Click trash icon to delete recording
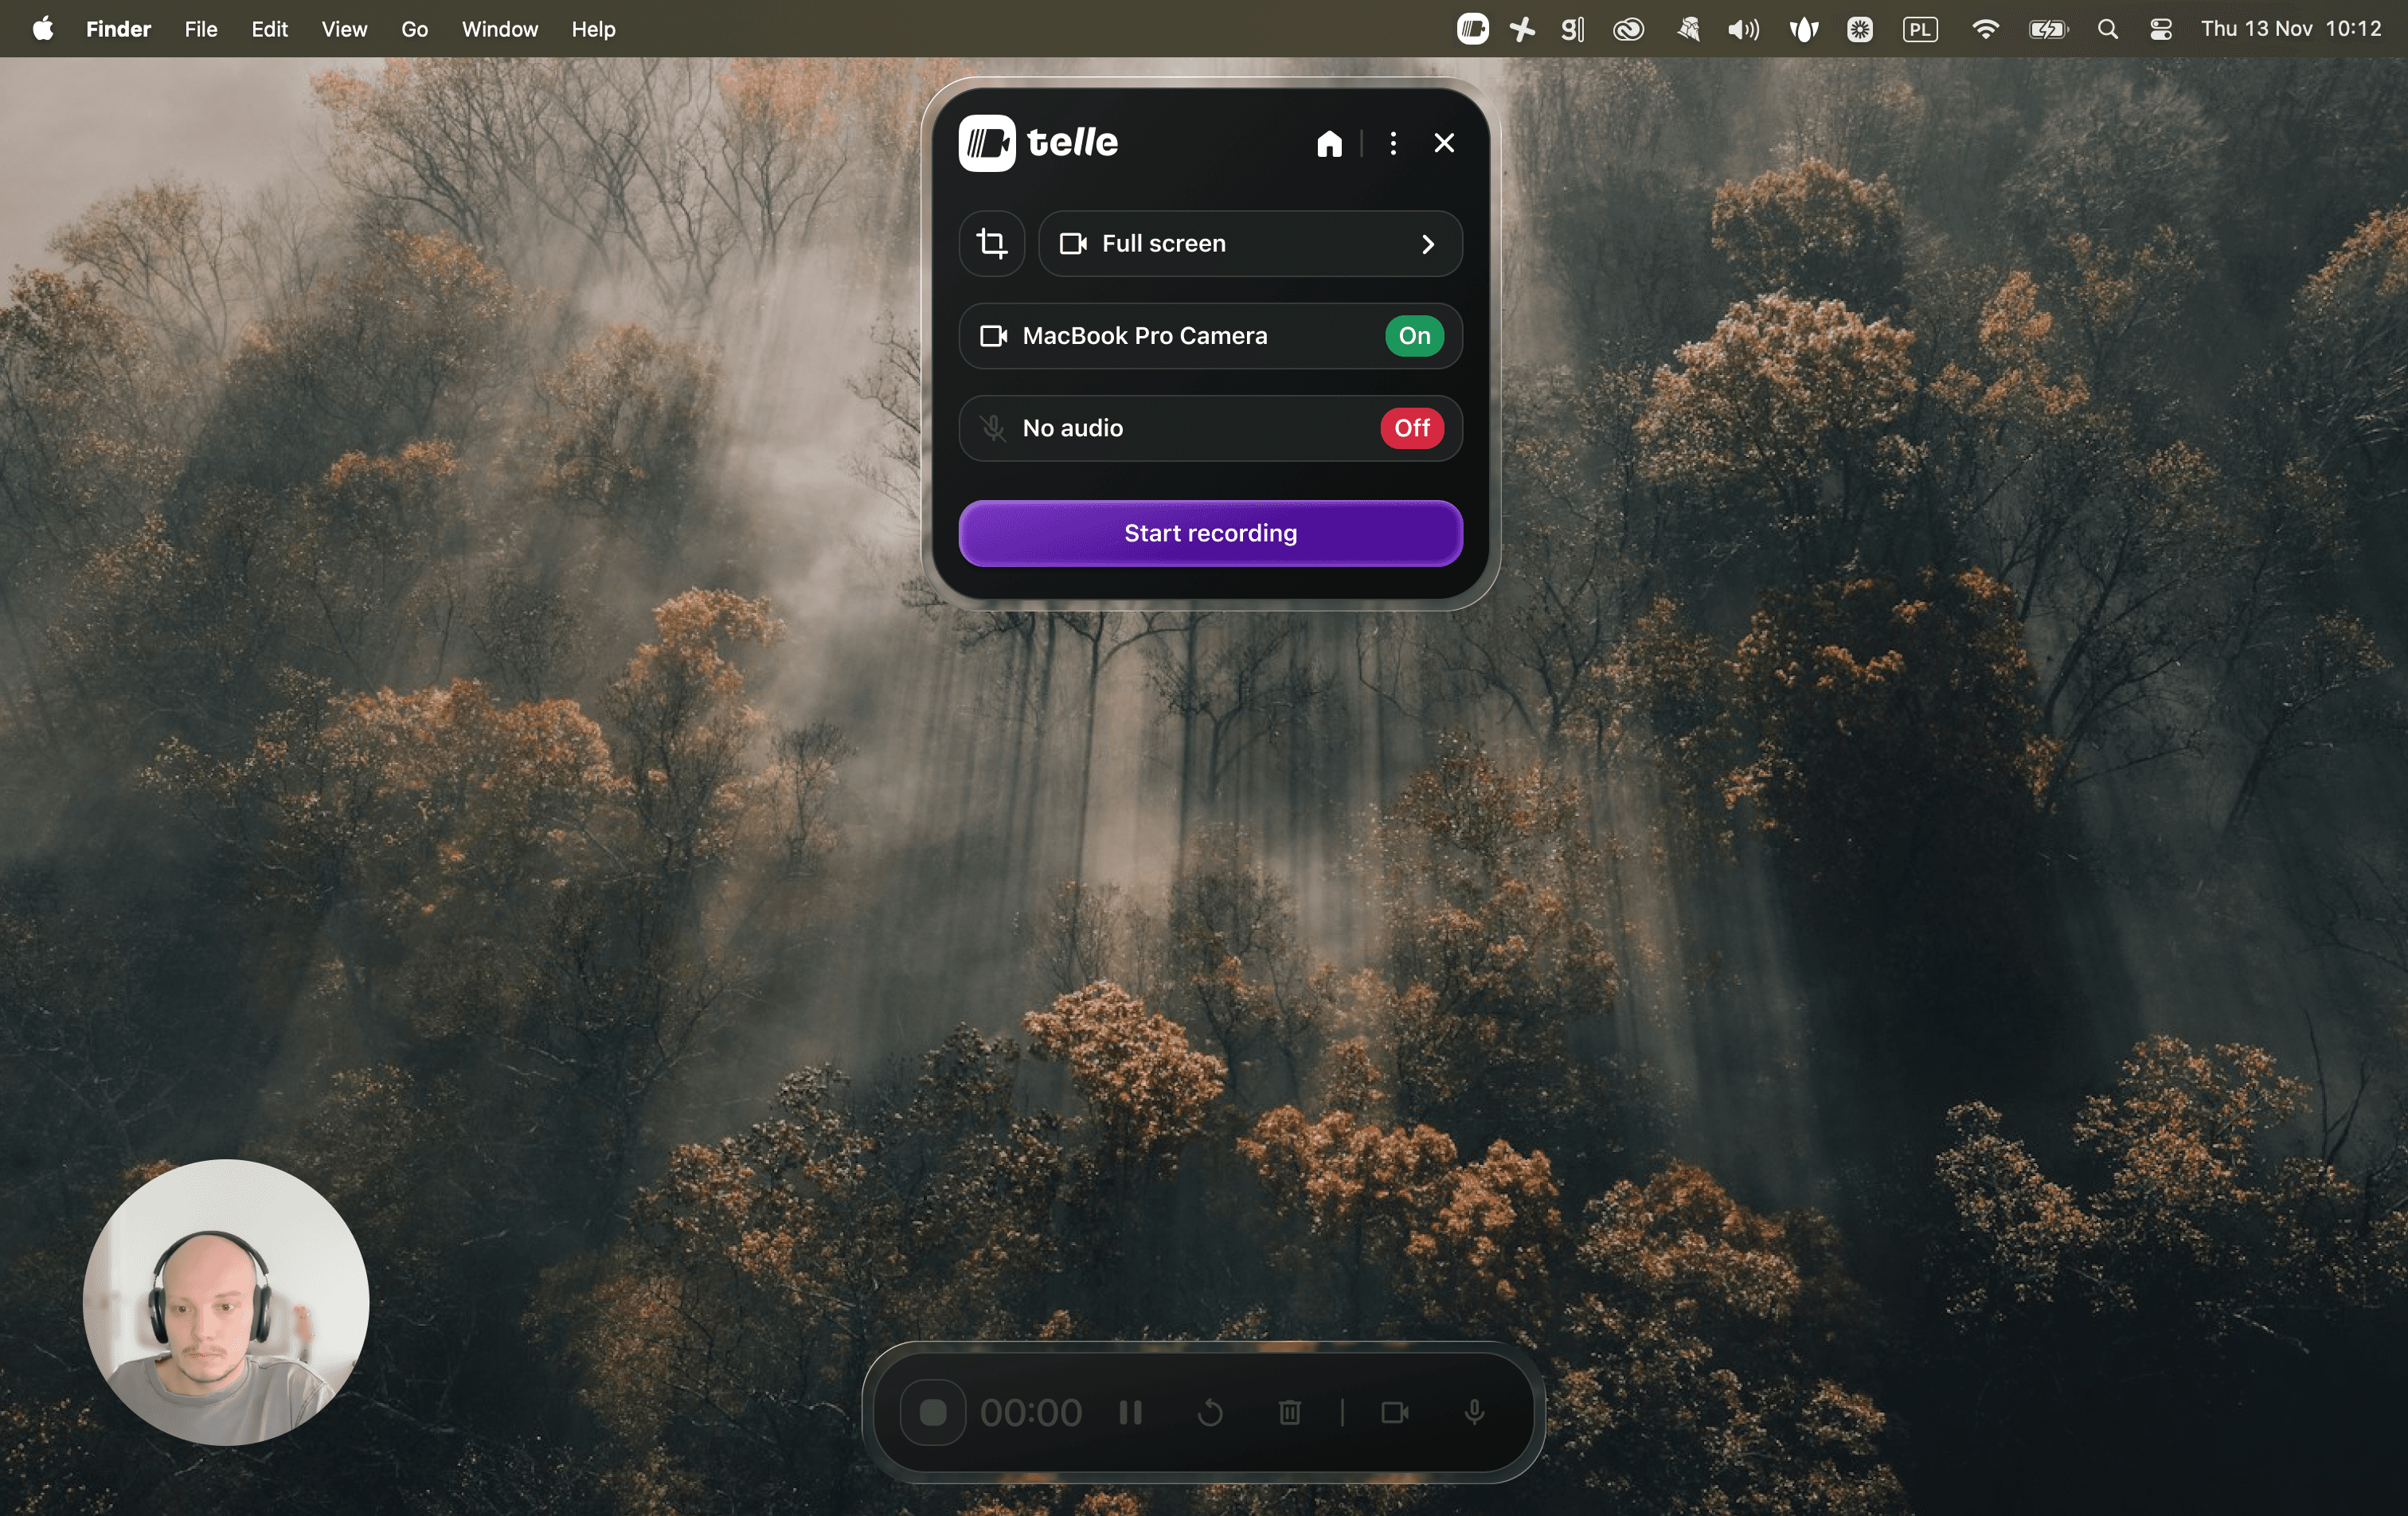 pyautogui.click(x=1289, y=1412)
